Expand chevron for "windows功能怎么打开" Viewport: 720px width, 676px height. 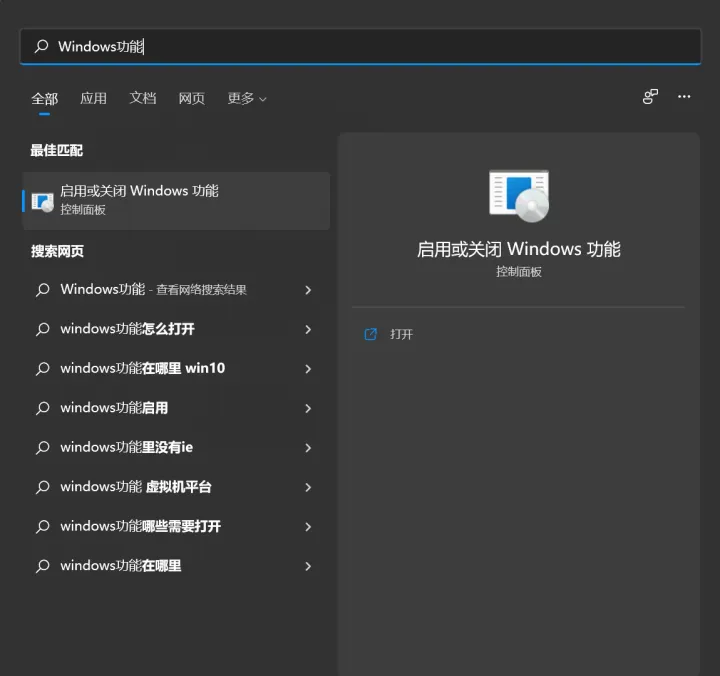click(308, 329)
